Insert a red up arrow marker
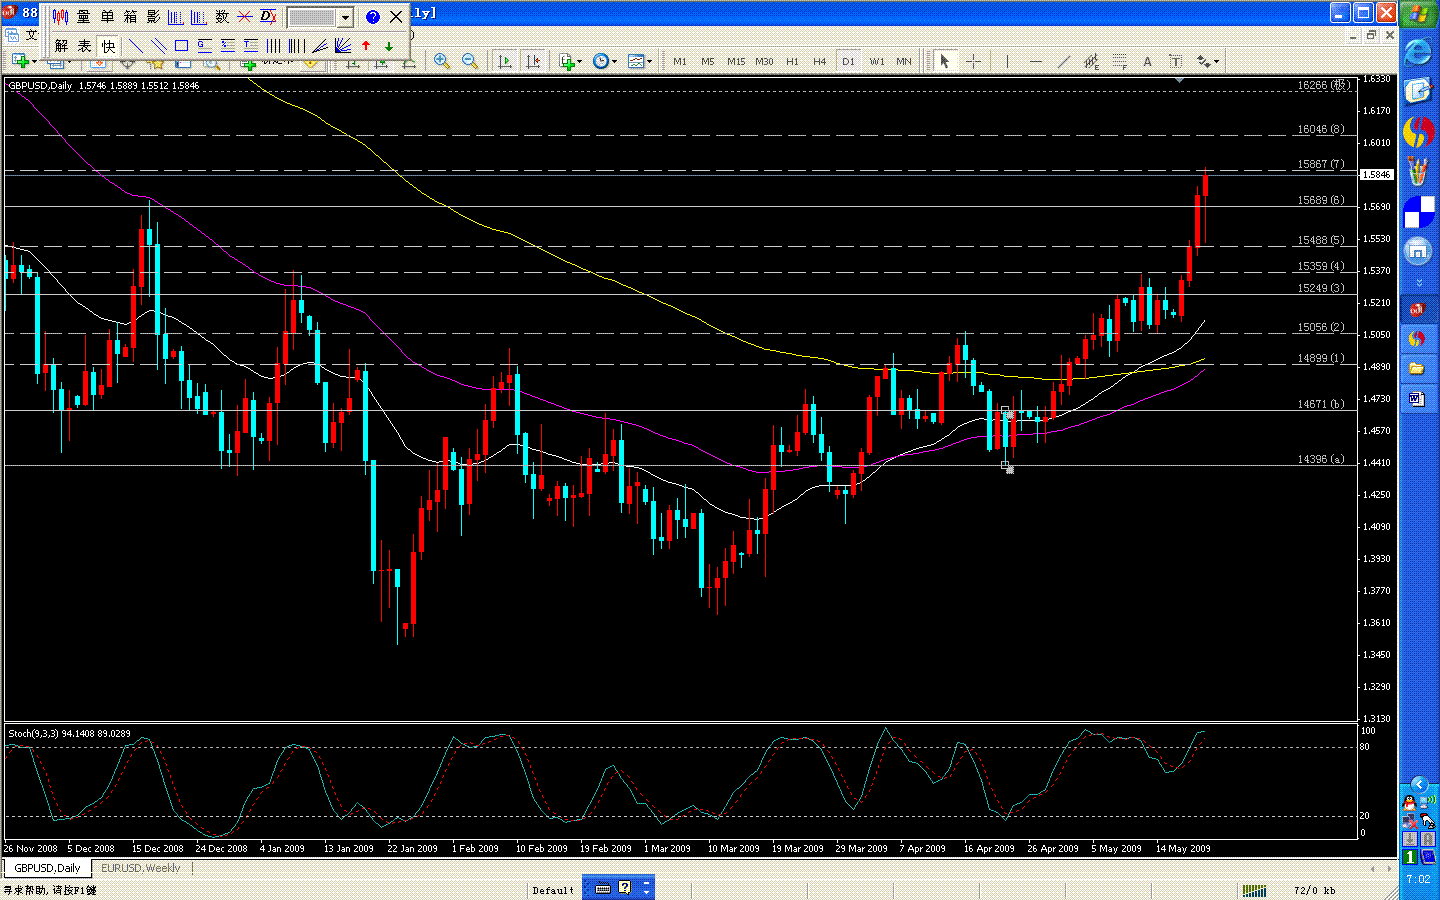The height and width of the screenshot is (900, 1440). click(366, 46)
